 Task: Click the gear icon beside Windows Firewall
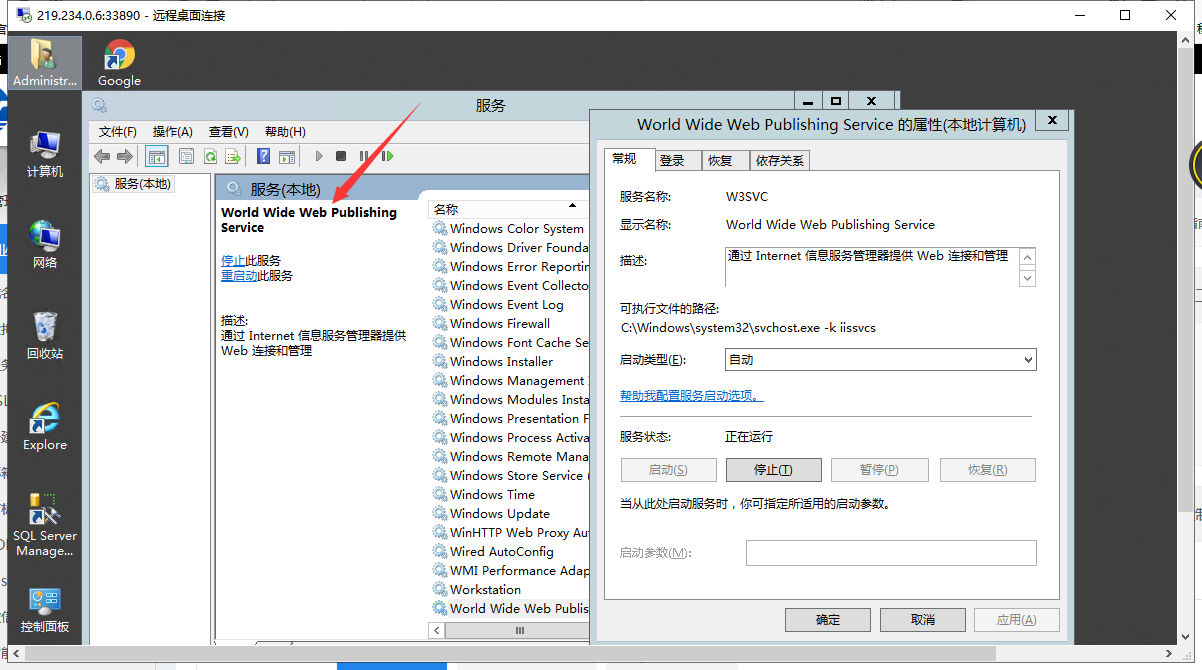tap(440, 324)
